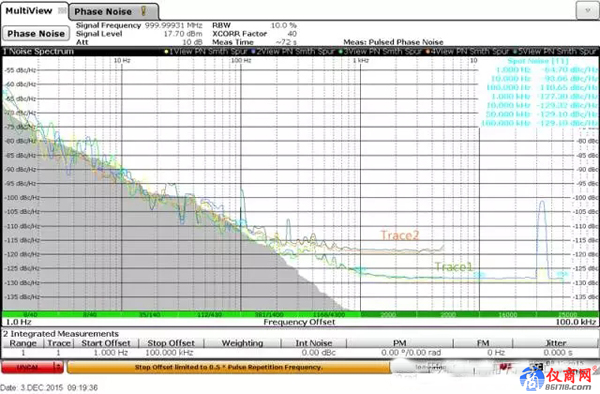Click the 16000 progress bar segment
Screen dimensions: 600x394
[508, 314]
